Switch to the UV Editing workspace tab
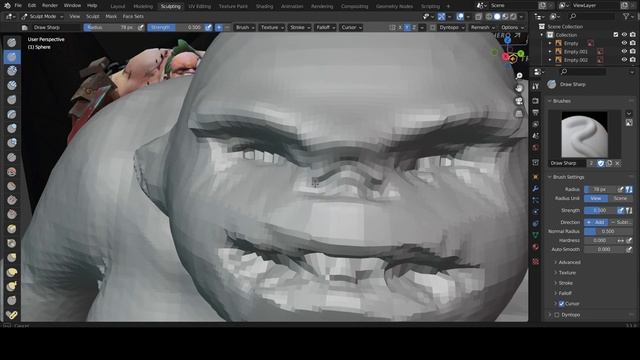This screenshot has width=640, height=360. coord(200,6)
